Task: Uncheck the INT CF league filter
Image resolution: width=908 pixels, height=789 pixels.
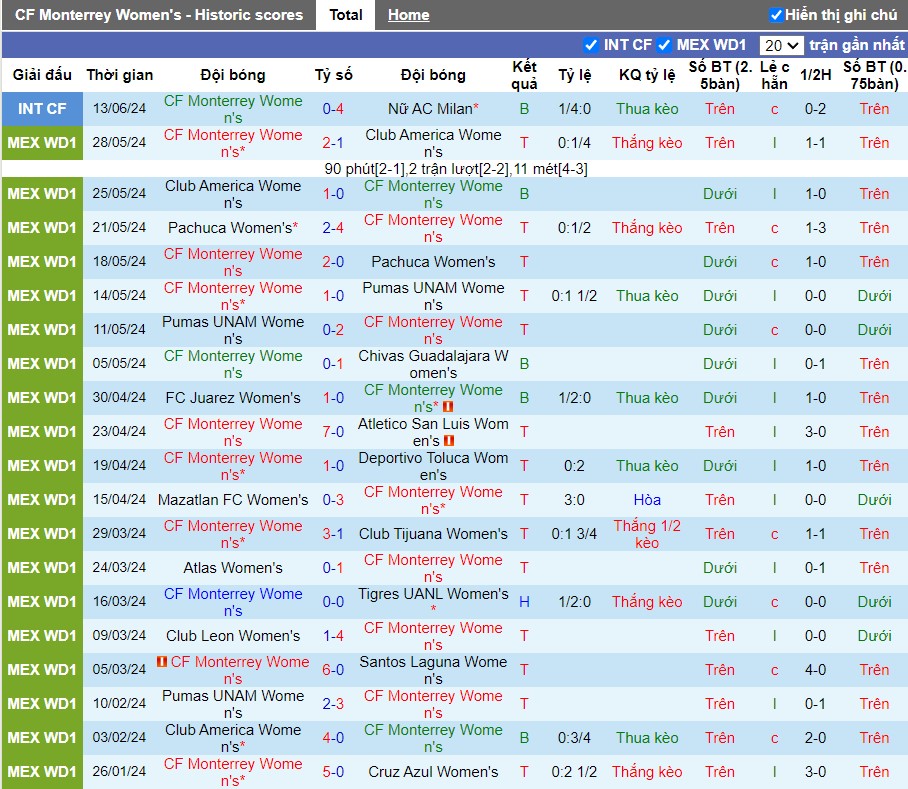Action: tap(591, 45)
